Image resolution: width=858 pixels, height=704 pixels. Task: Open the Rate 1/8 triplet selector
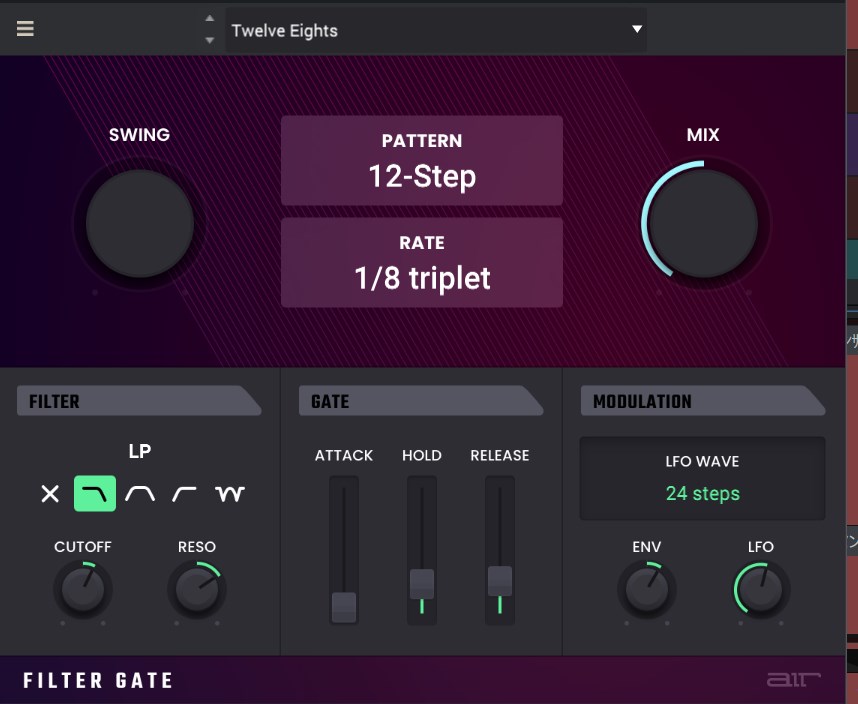point(421,262)
